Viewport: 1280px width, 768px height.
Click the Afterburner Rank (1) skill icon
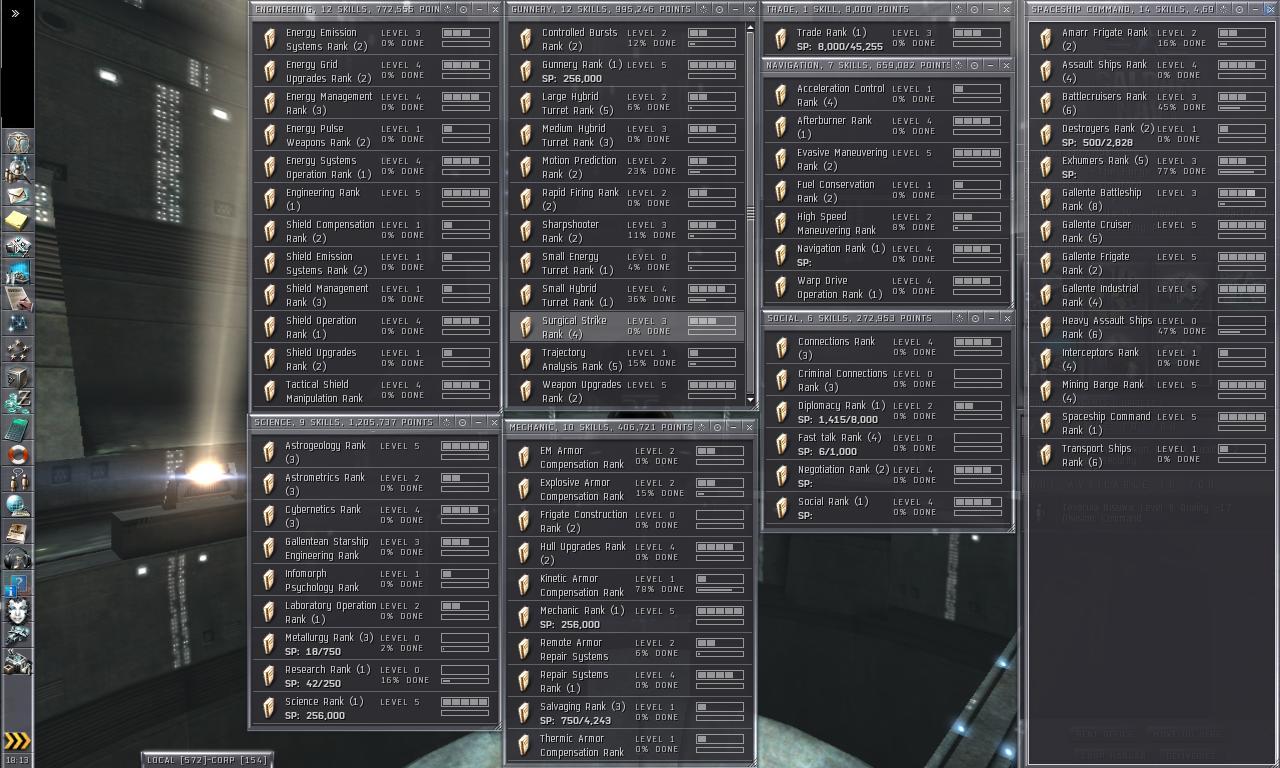(x=780, y=127)
